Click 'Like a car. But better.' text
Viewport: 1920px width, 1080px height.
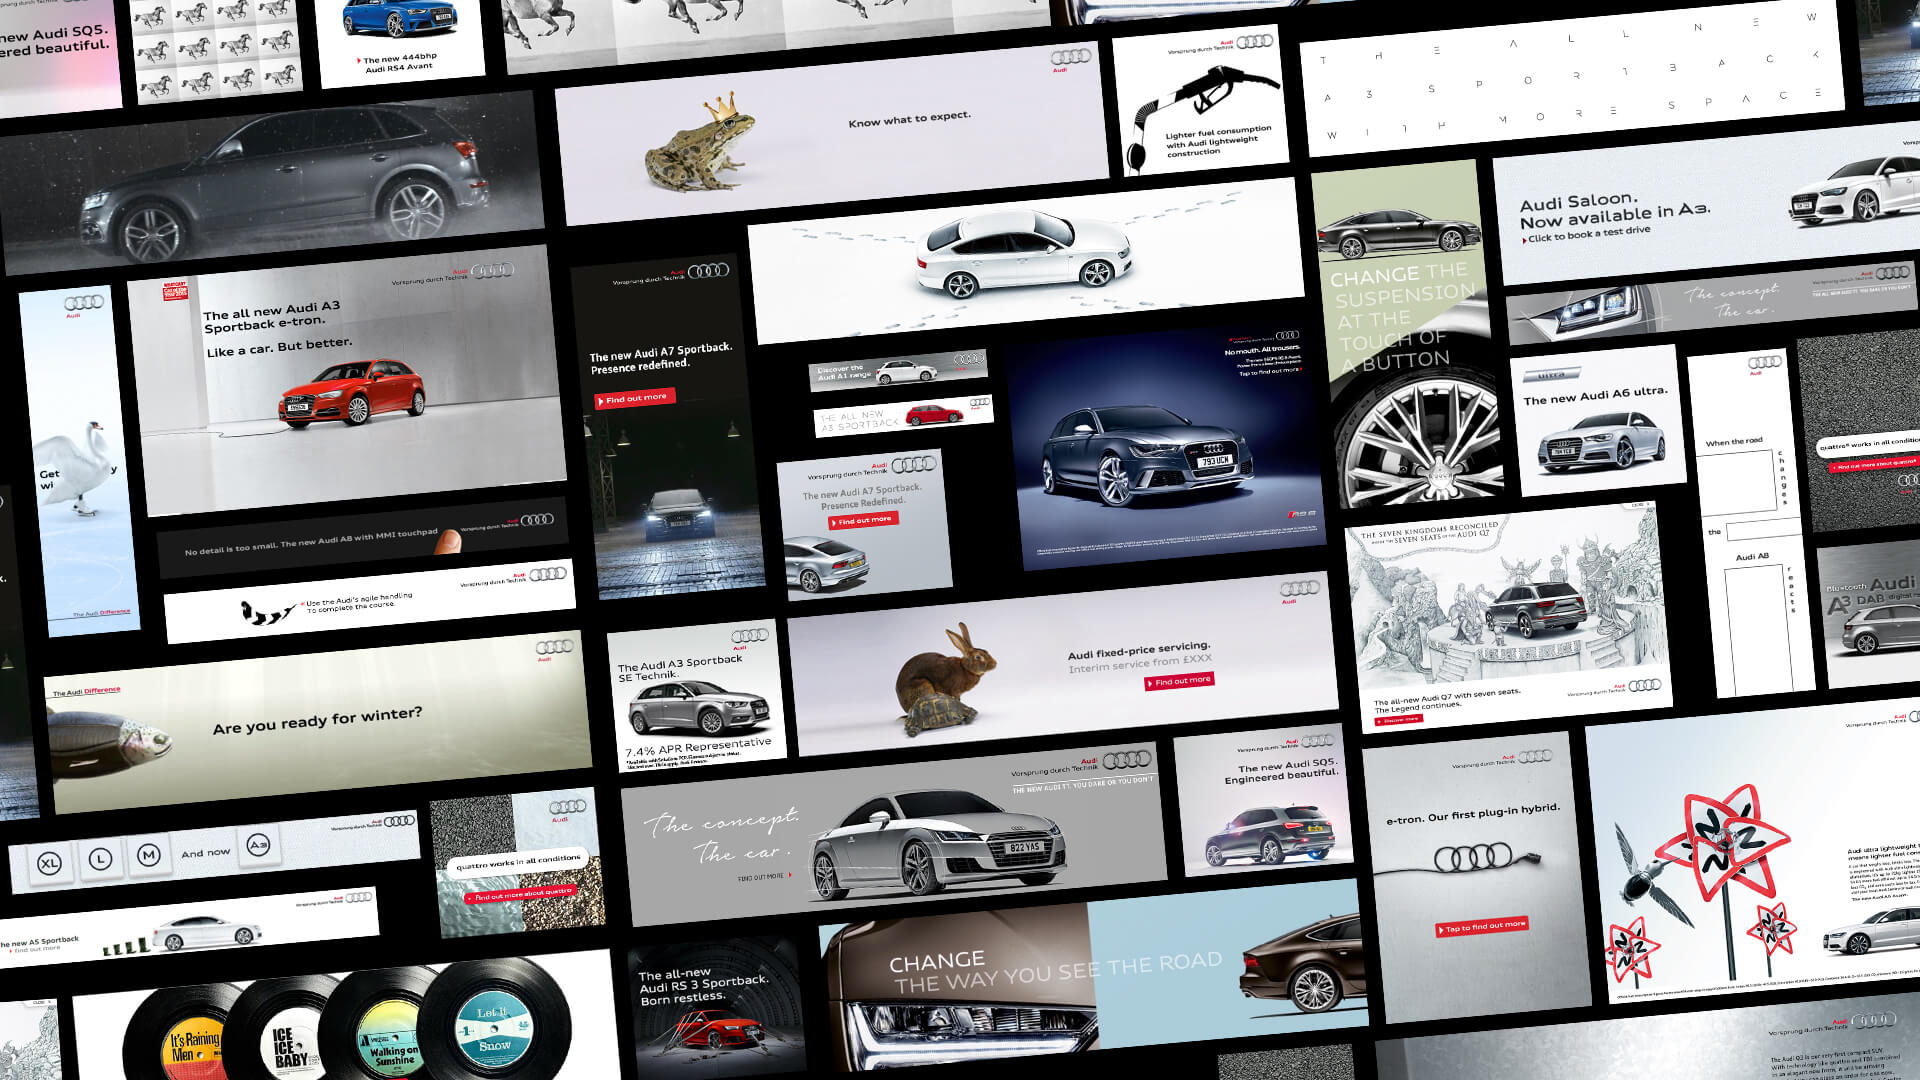pos(278,348)
